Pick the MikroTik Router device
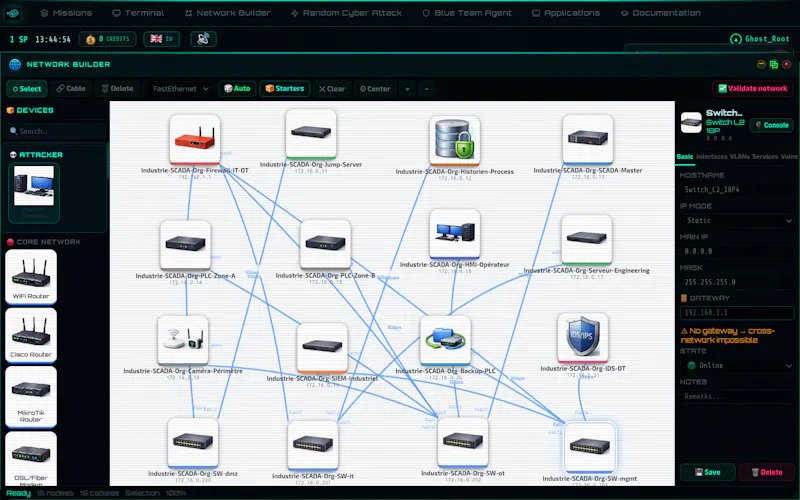The height and width of the screenshot is (500, 800). click(31, 396)
